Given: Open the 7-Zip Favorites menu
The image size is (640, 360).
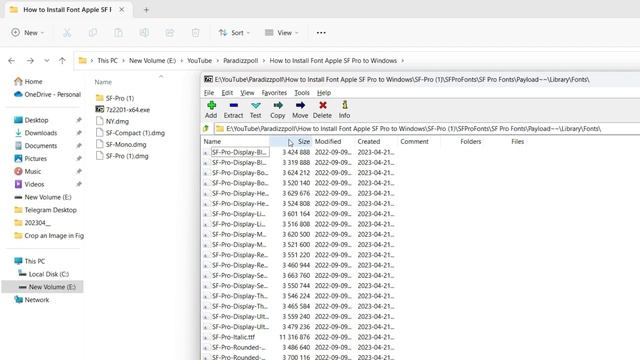Looking at the screenshot, I should [x=274, y=93].
